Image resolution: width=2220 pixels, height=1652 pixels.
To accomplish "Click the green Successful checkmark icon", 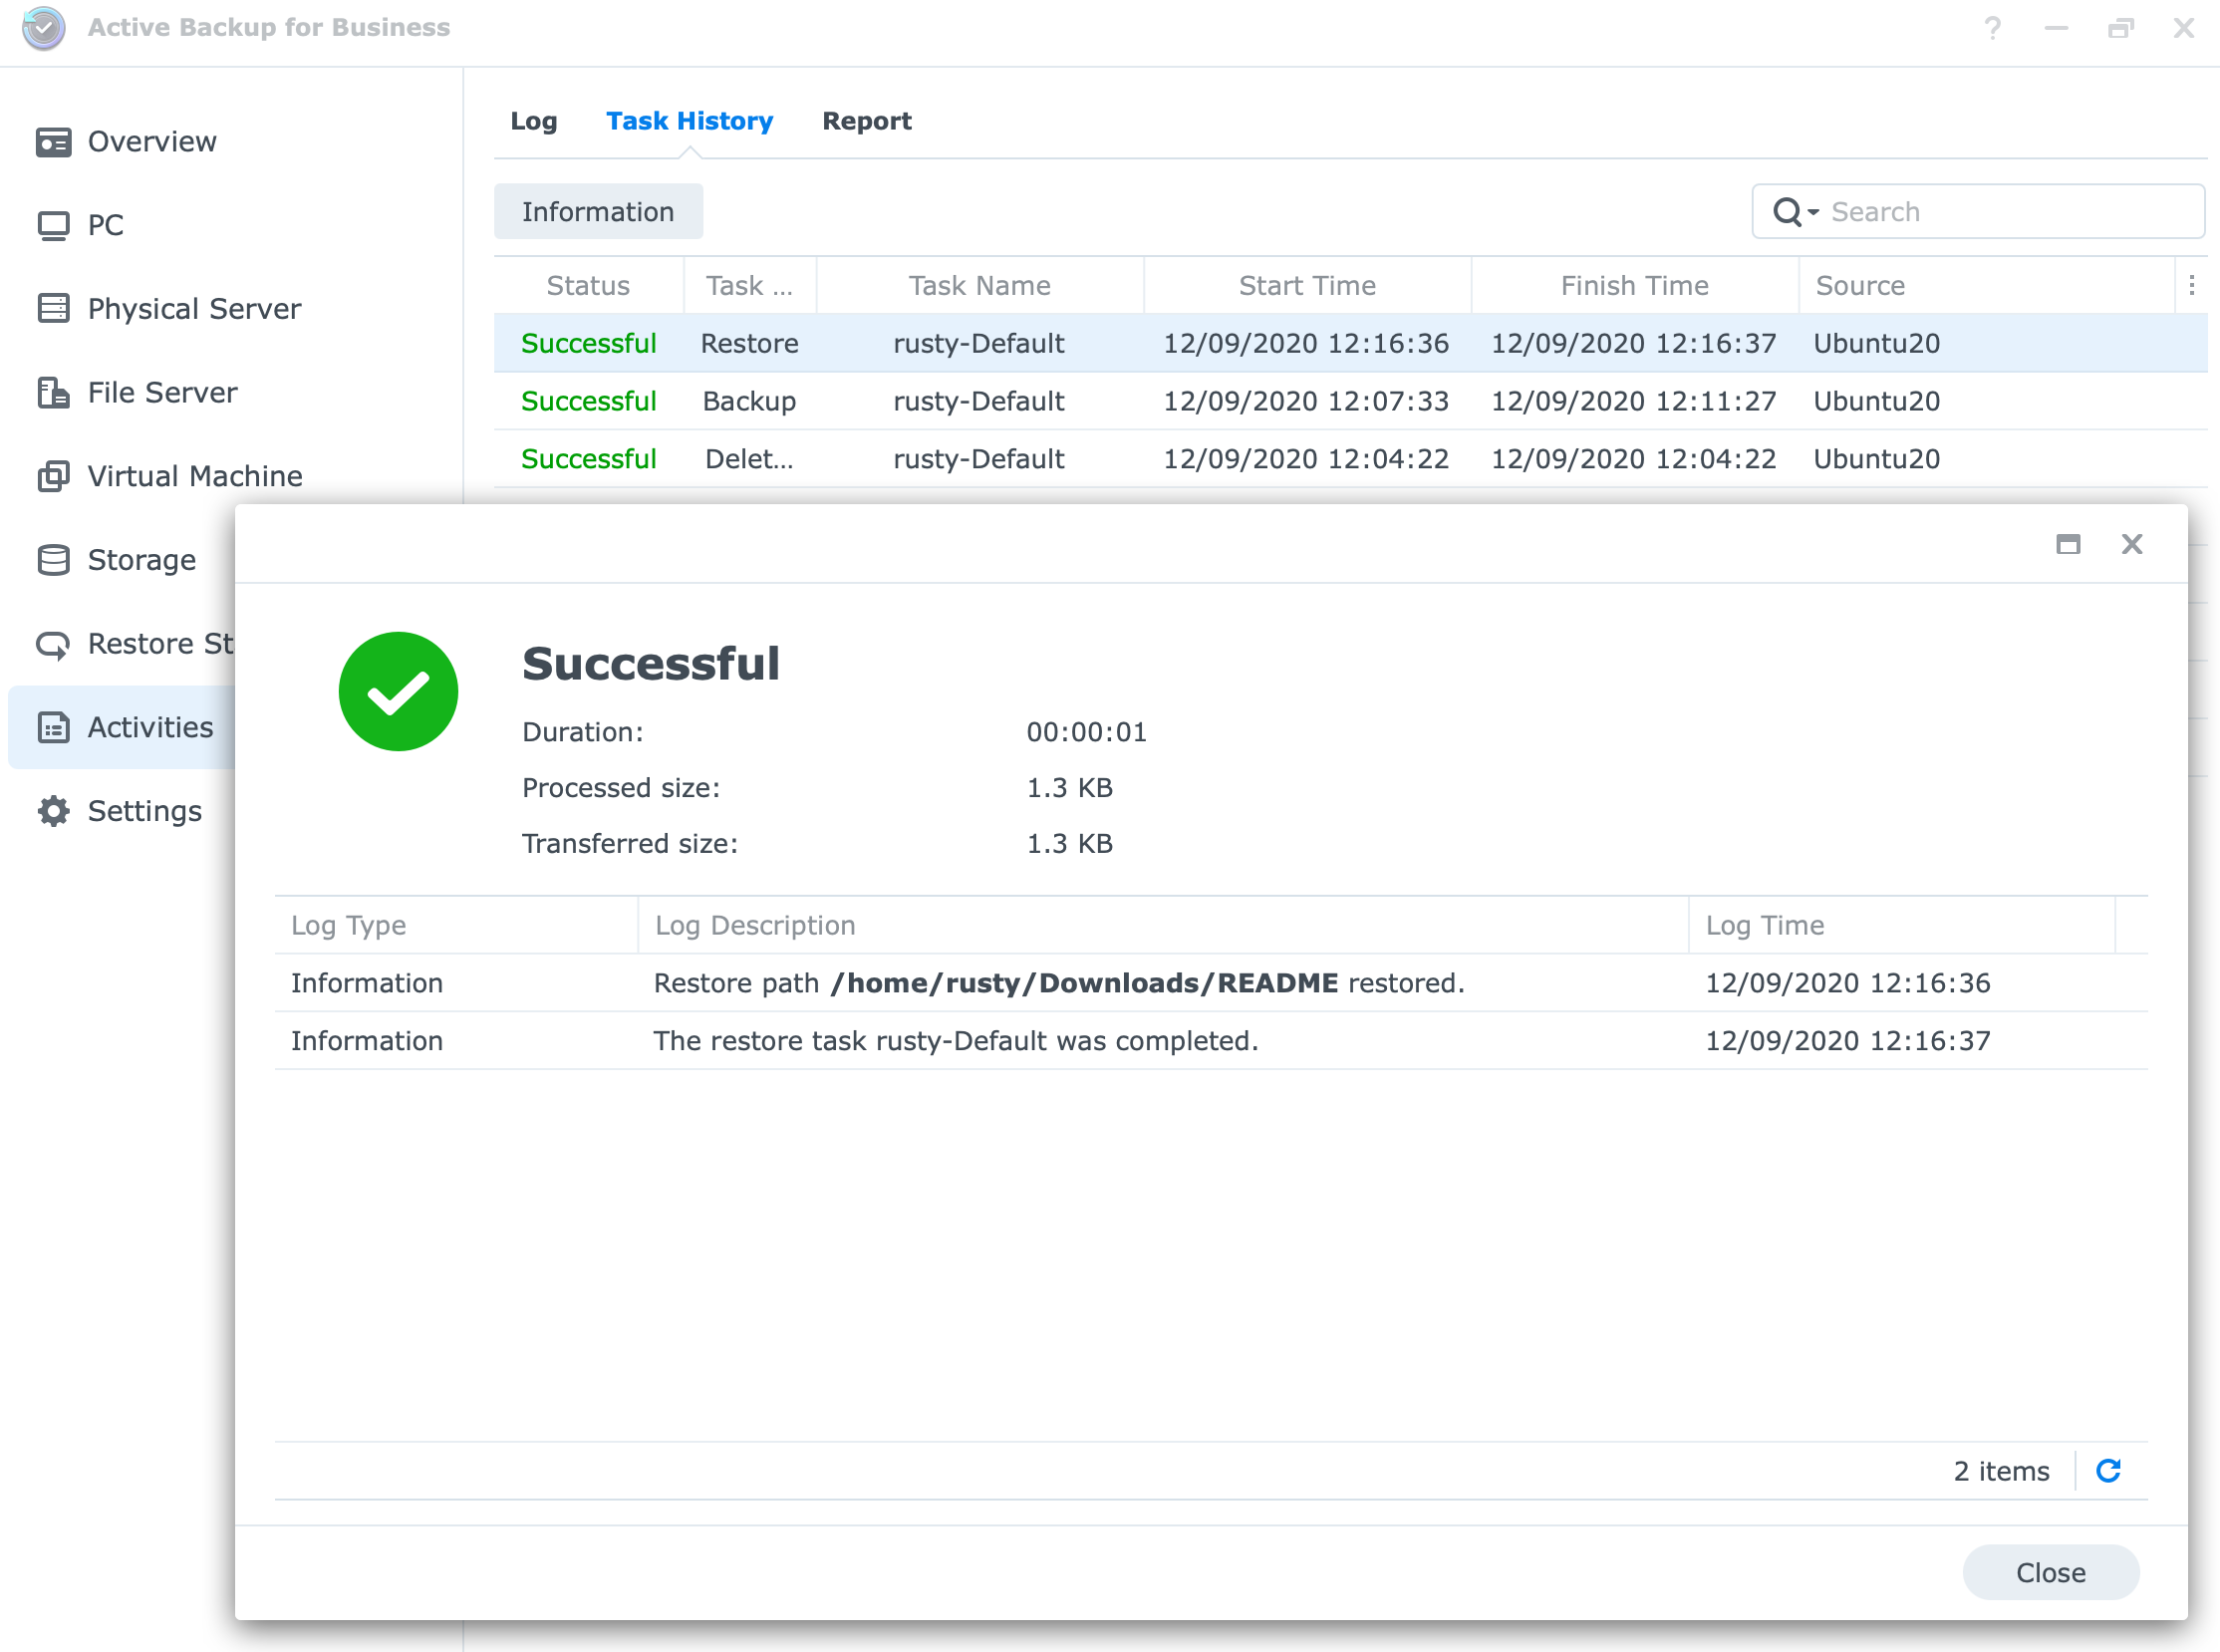I will 398,691.
